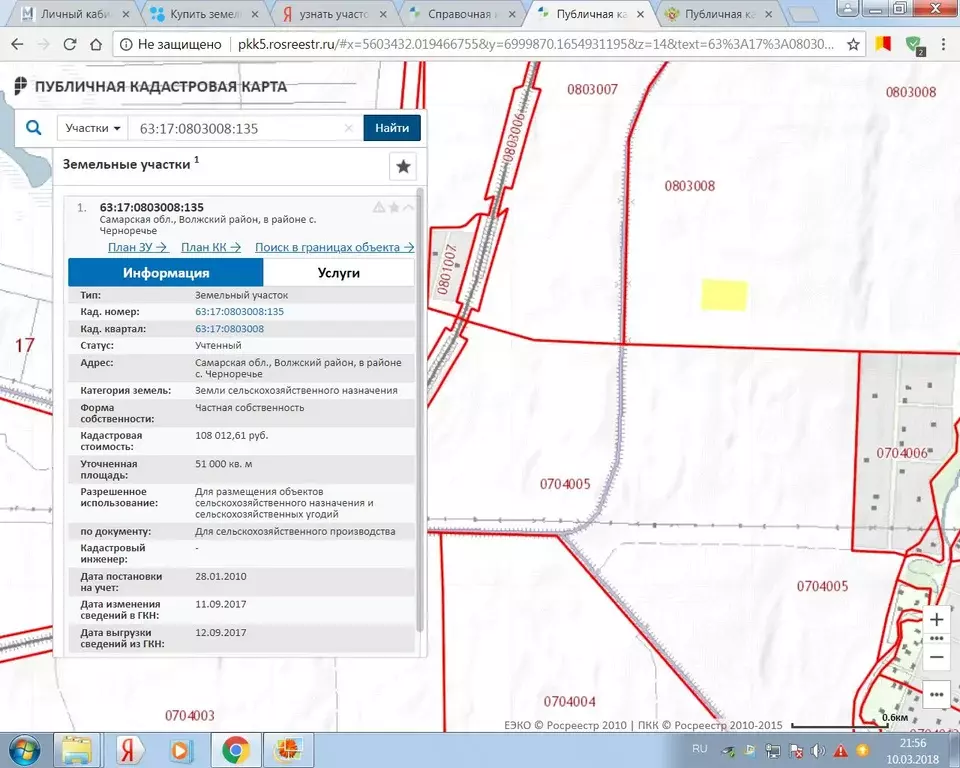Add result 63:17:0803008:135 to favorites
Image resolution: width=960 pixels, height=768 pixels.
pos(394,207)
